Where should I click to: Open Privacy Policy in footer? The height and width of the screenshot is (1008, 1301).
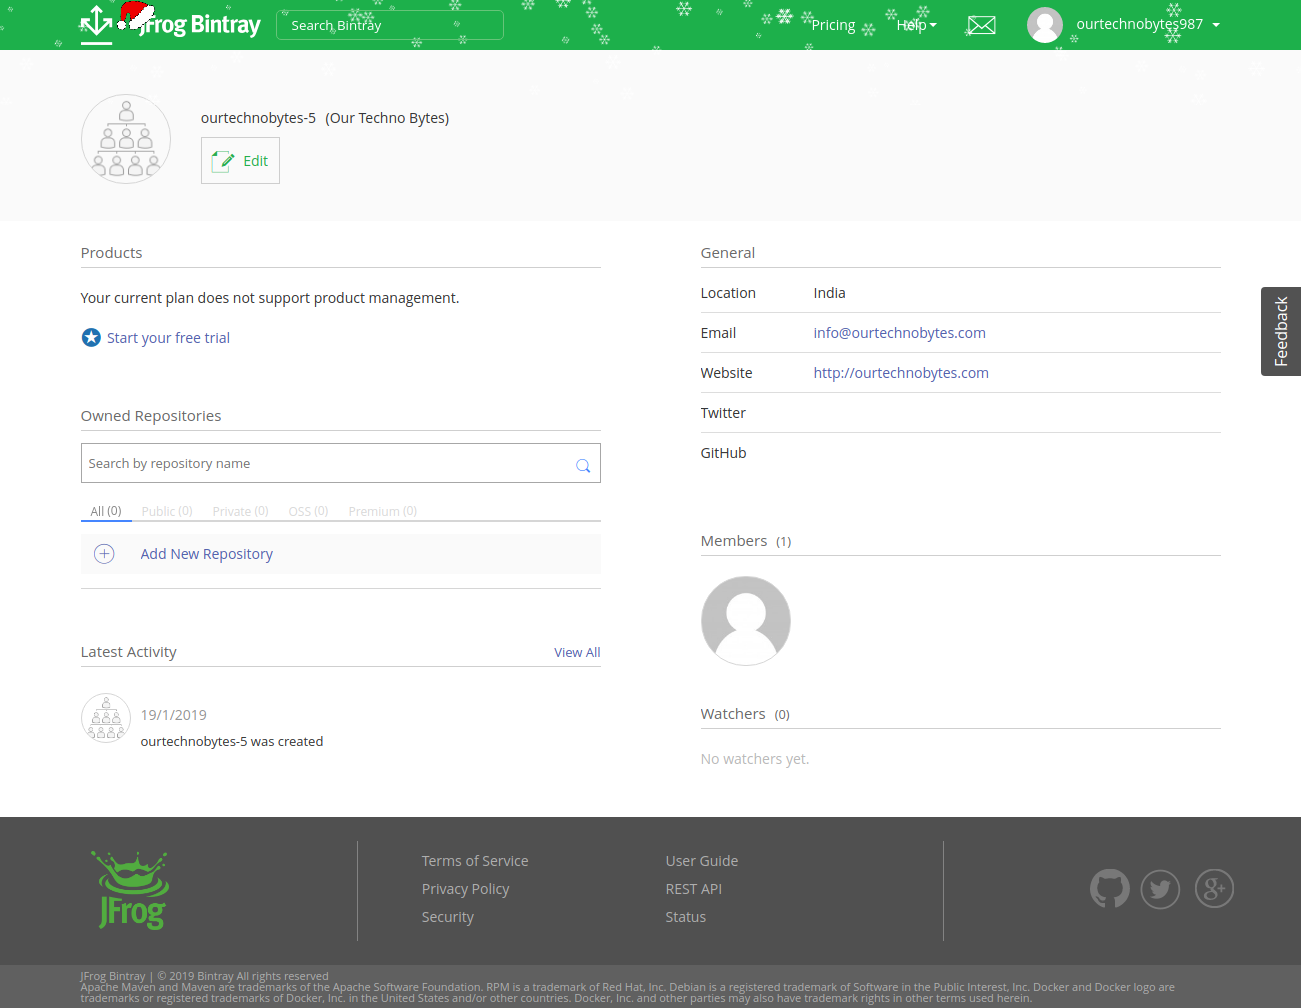click(x=465, y=889)
